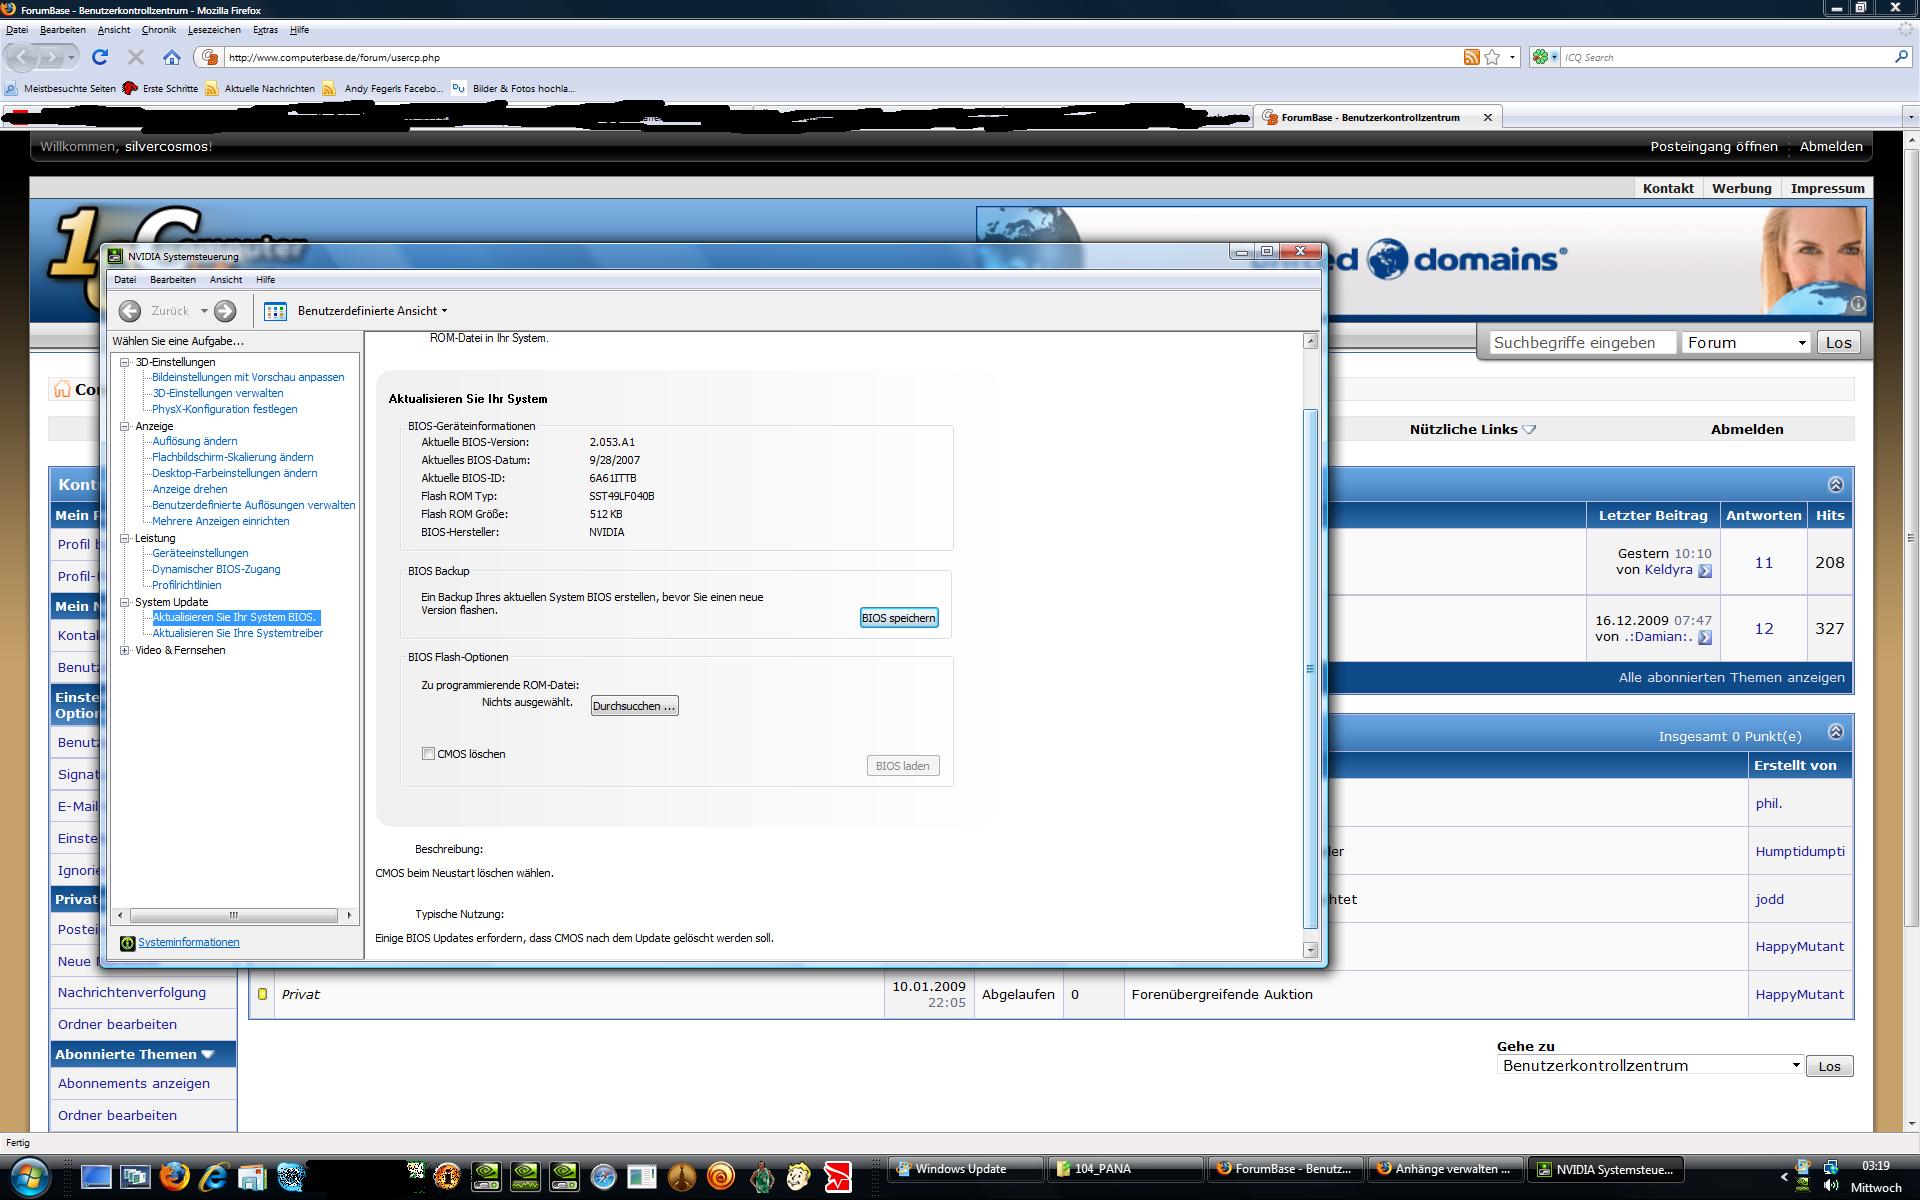Collapse the 3D-Einstellungen tree node

tap(125, 362)
